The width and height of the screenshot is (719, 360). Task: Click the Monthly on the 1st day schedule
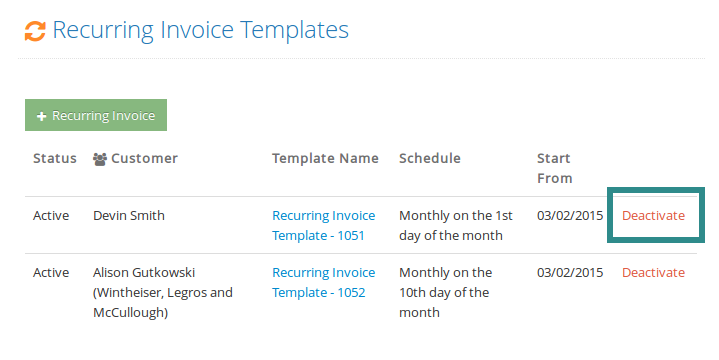coord(456,225)
